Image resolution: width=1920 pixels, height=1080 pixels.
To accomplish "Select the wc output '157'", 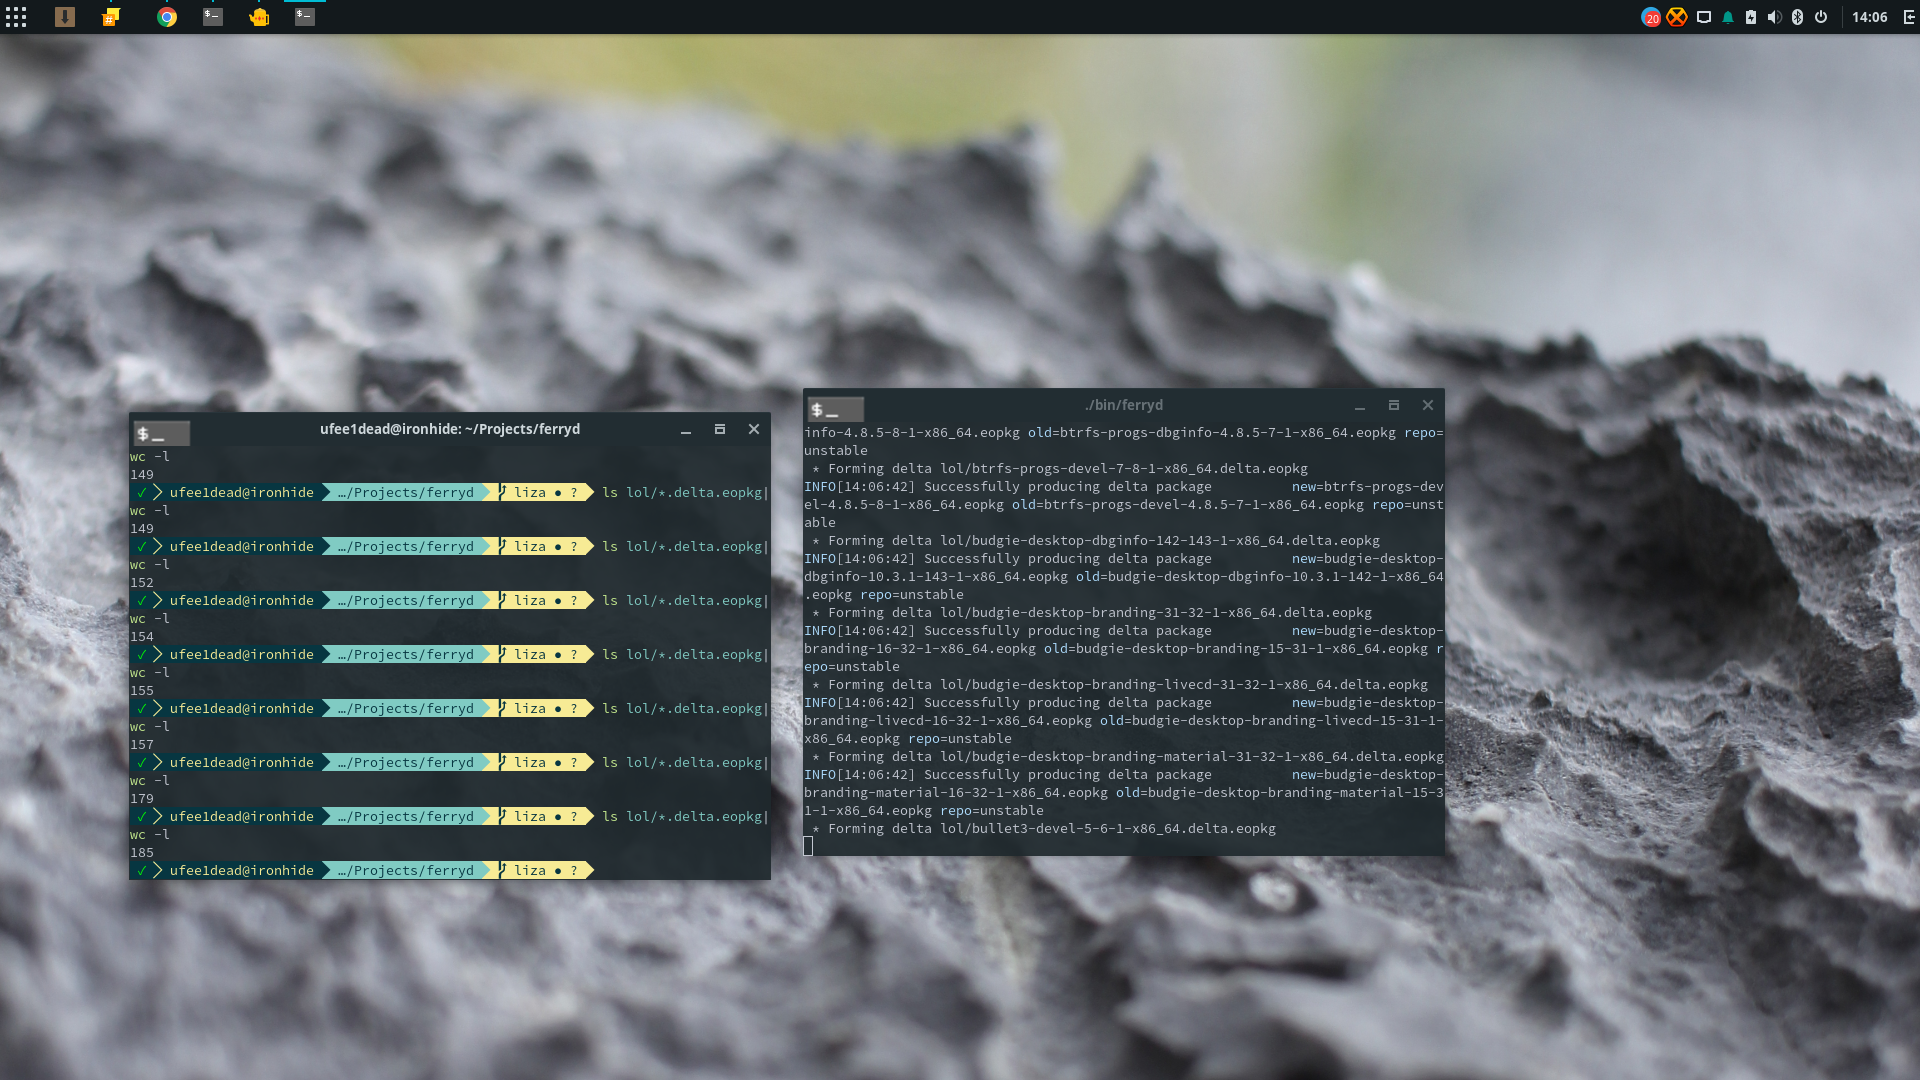I will click(142, 745).
